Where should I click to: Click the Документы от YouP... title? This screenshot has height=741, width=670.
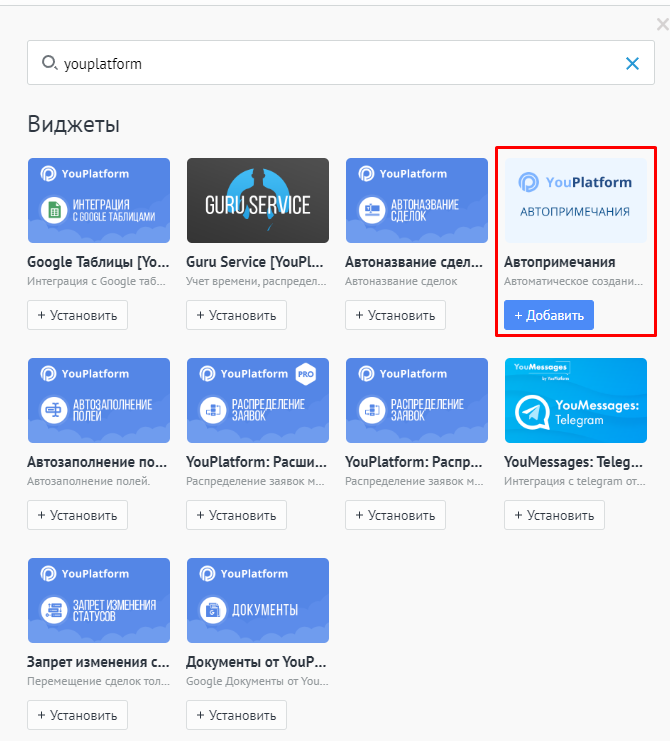pos(256,662)
